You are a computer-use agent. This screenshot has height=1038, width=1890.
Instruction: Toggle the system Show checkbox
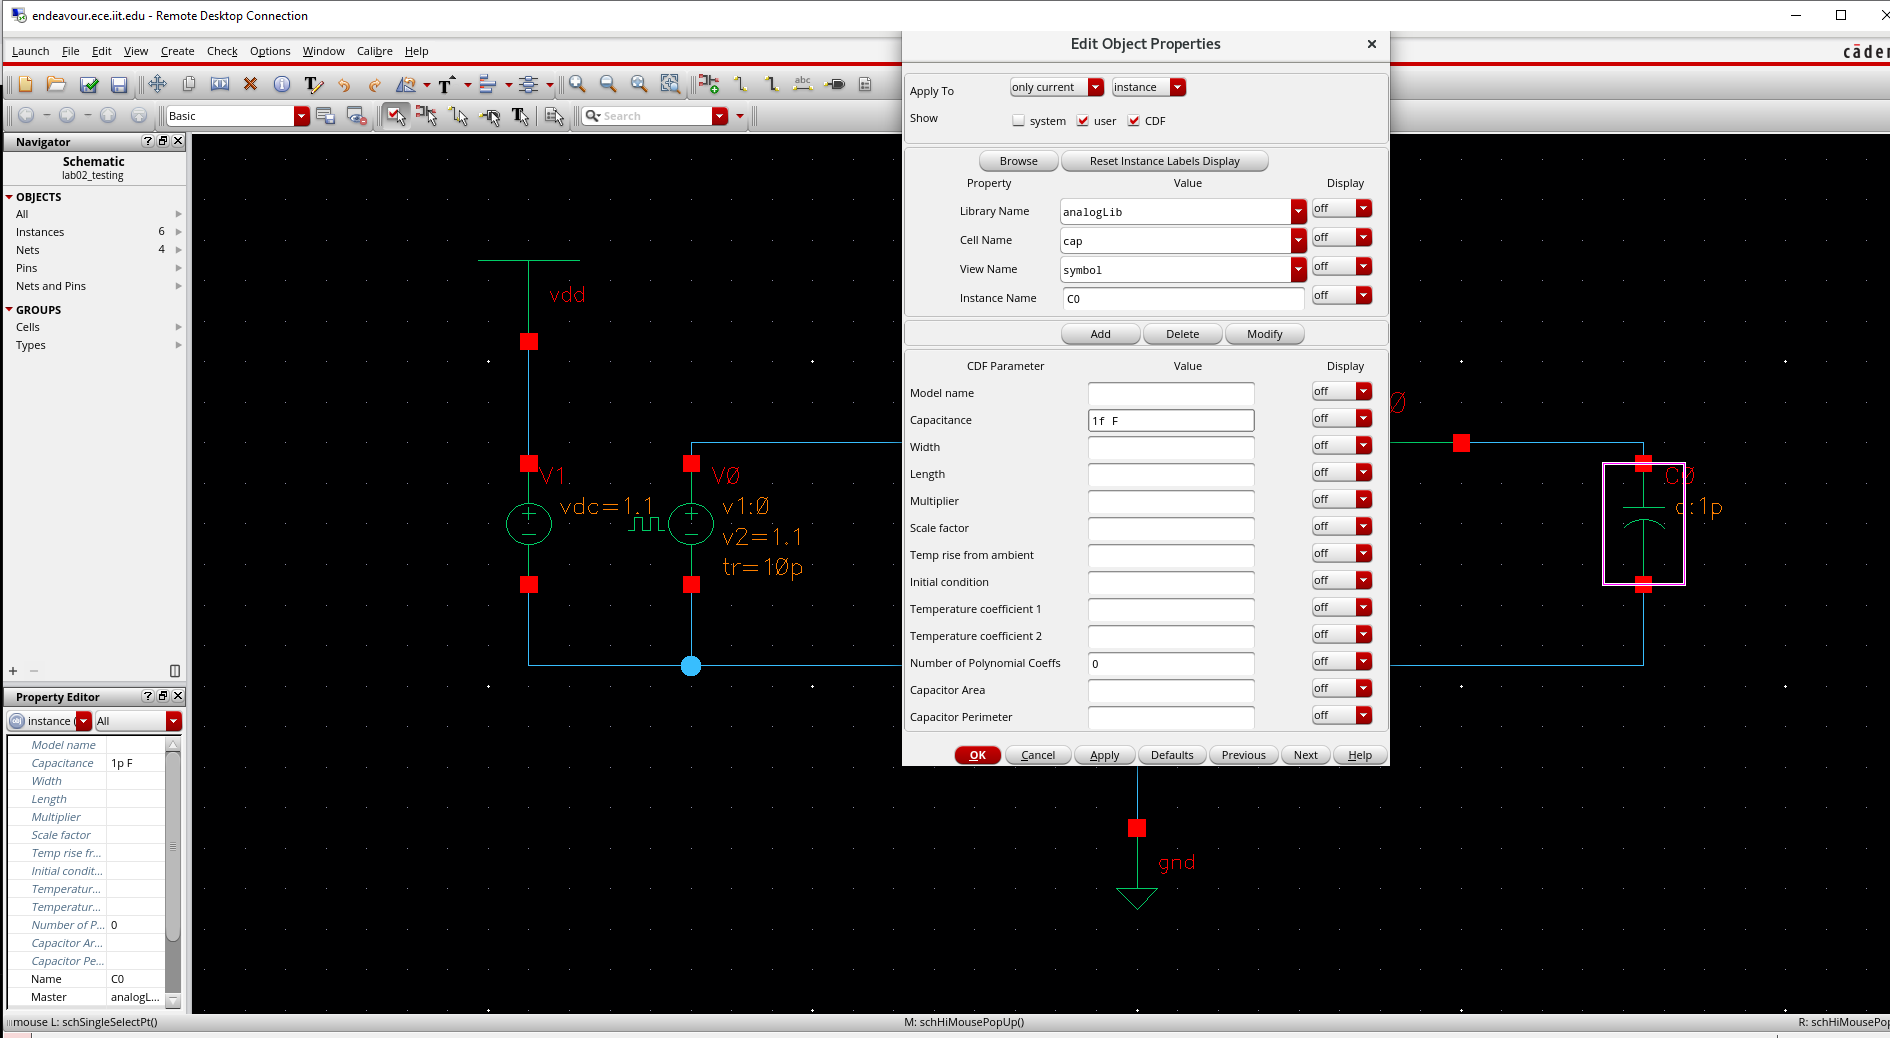[1019, 121]
